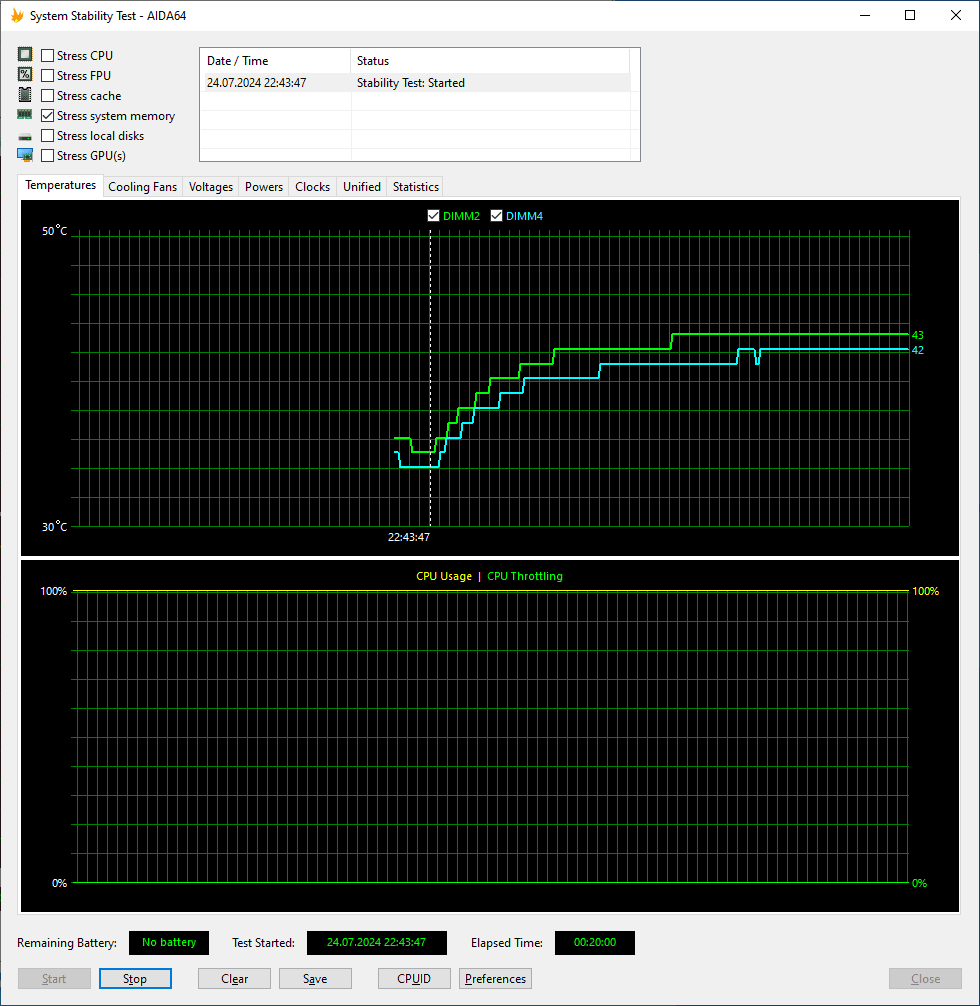Click the DIMM2 current value 43

tap(918, 335)
